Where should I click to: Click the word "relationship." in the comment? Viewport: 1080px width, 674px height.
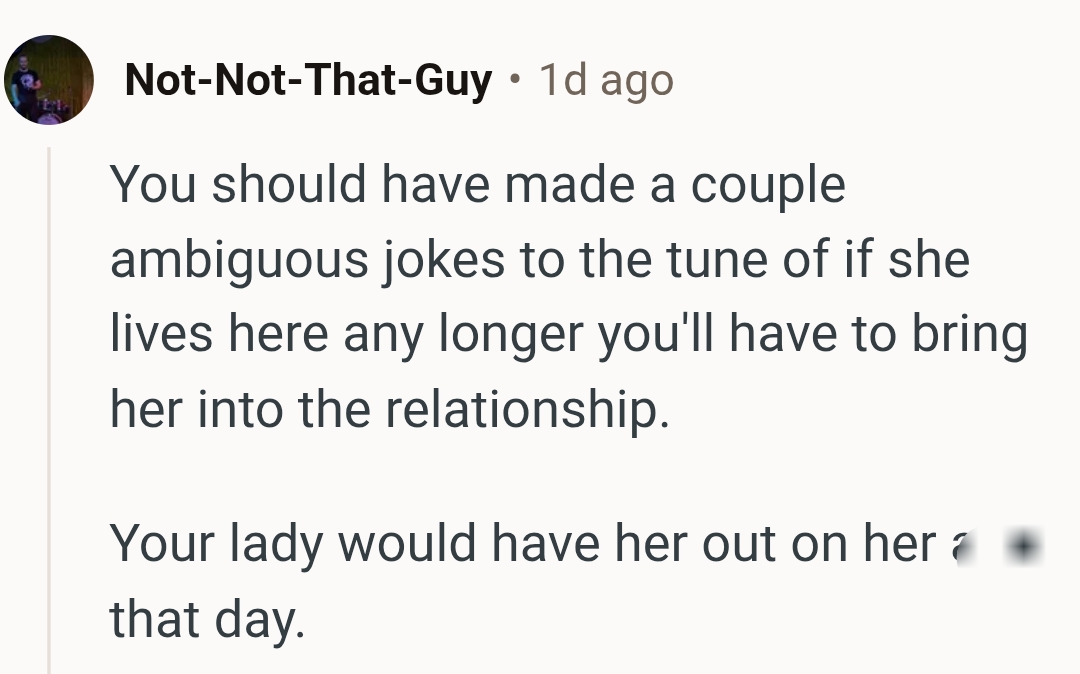[527, 411]
